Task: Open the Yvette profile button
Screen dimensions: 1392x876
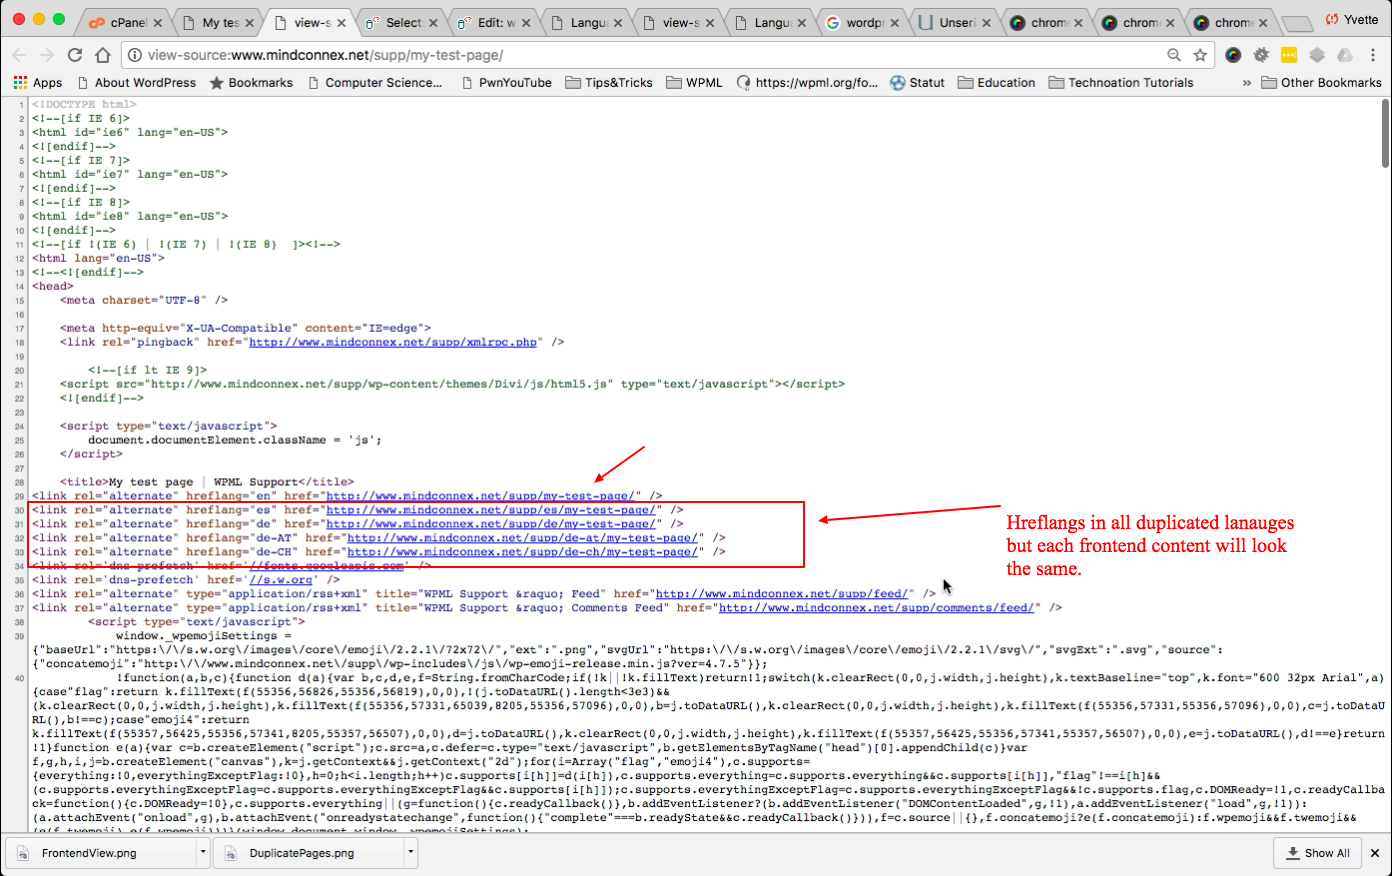Action: (1351, 20)
